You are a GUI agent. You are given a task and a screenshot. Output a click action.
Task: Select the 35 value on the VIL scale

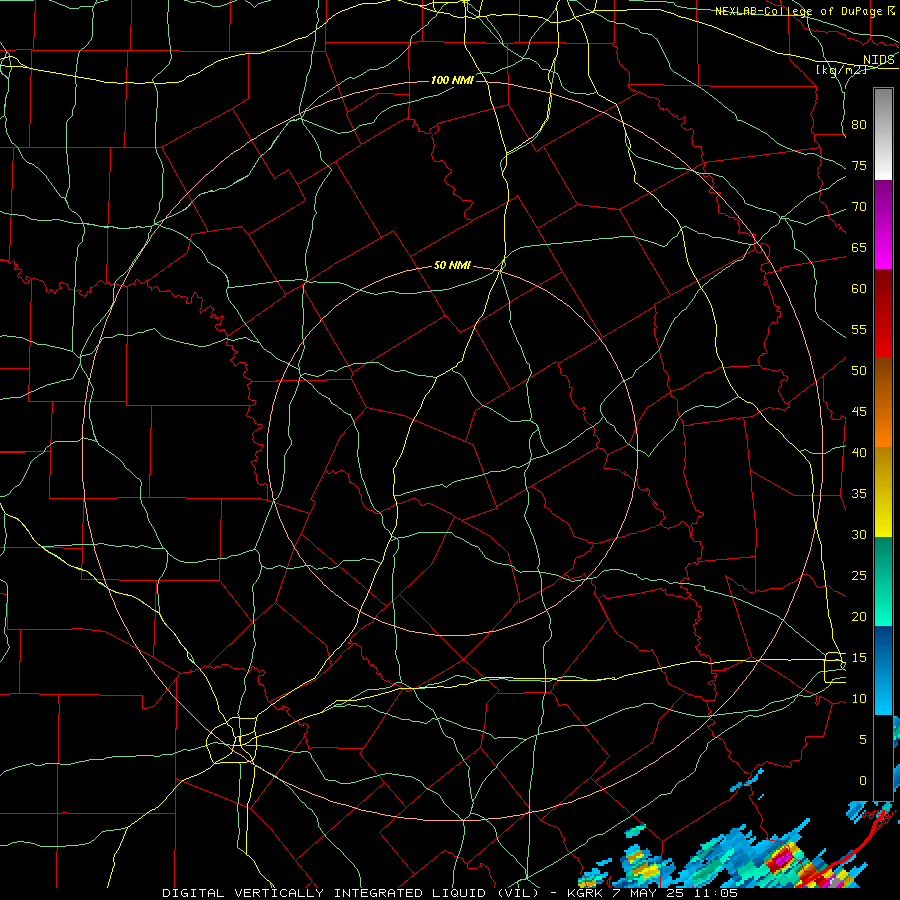(859, 494)
